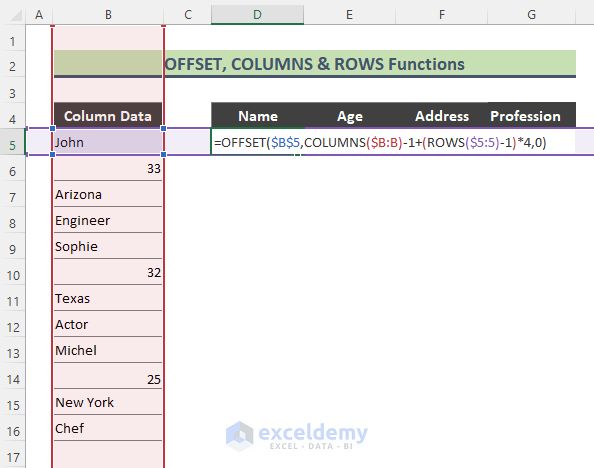Screen dimensions: 594x468
Task: Click the cell containing 'John'
Action: tap(108, 142)
